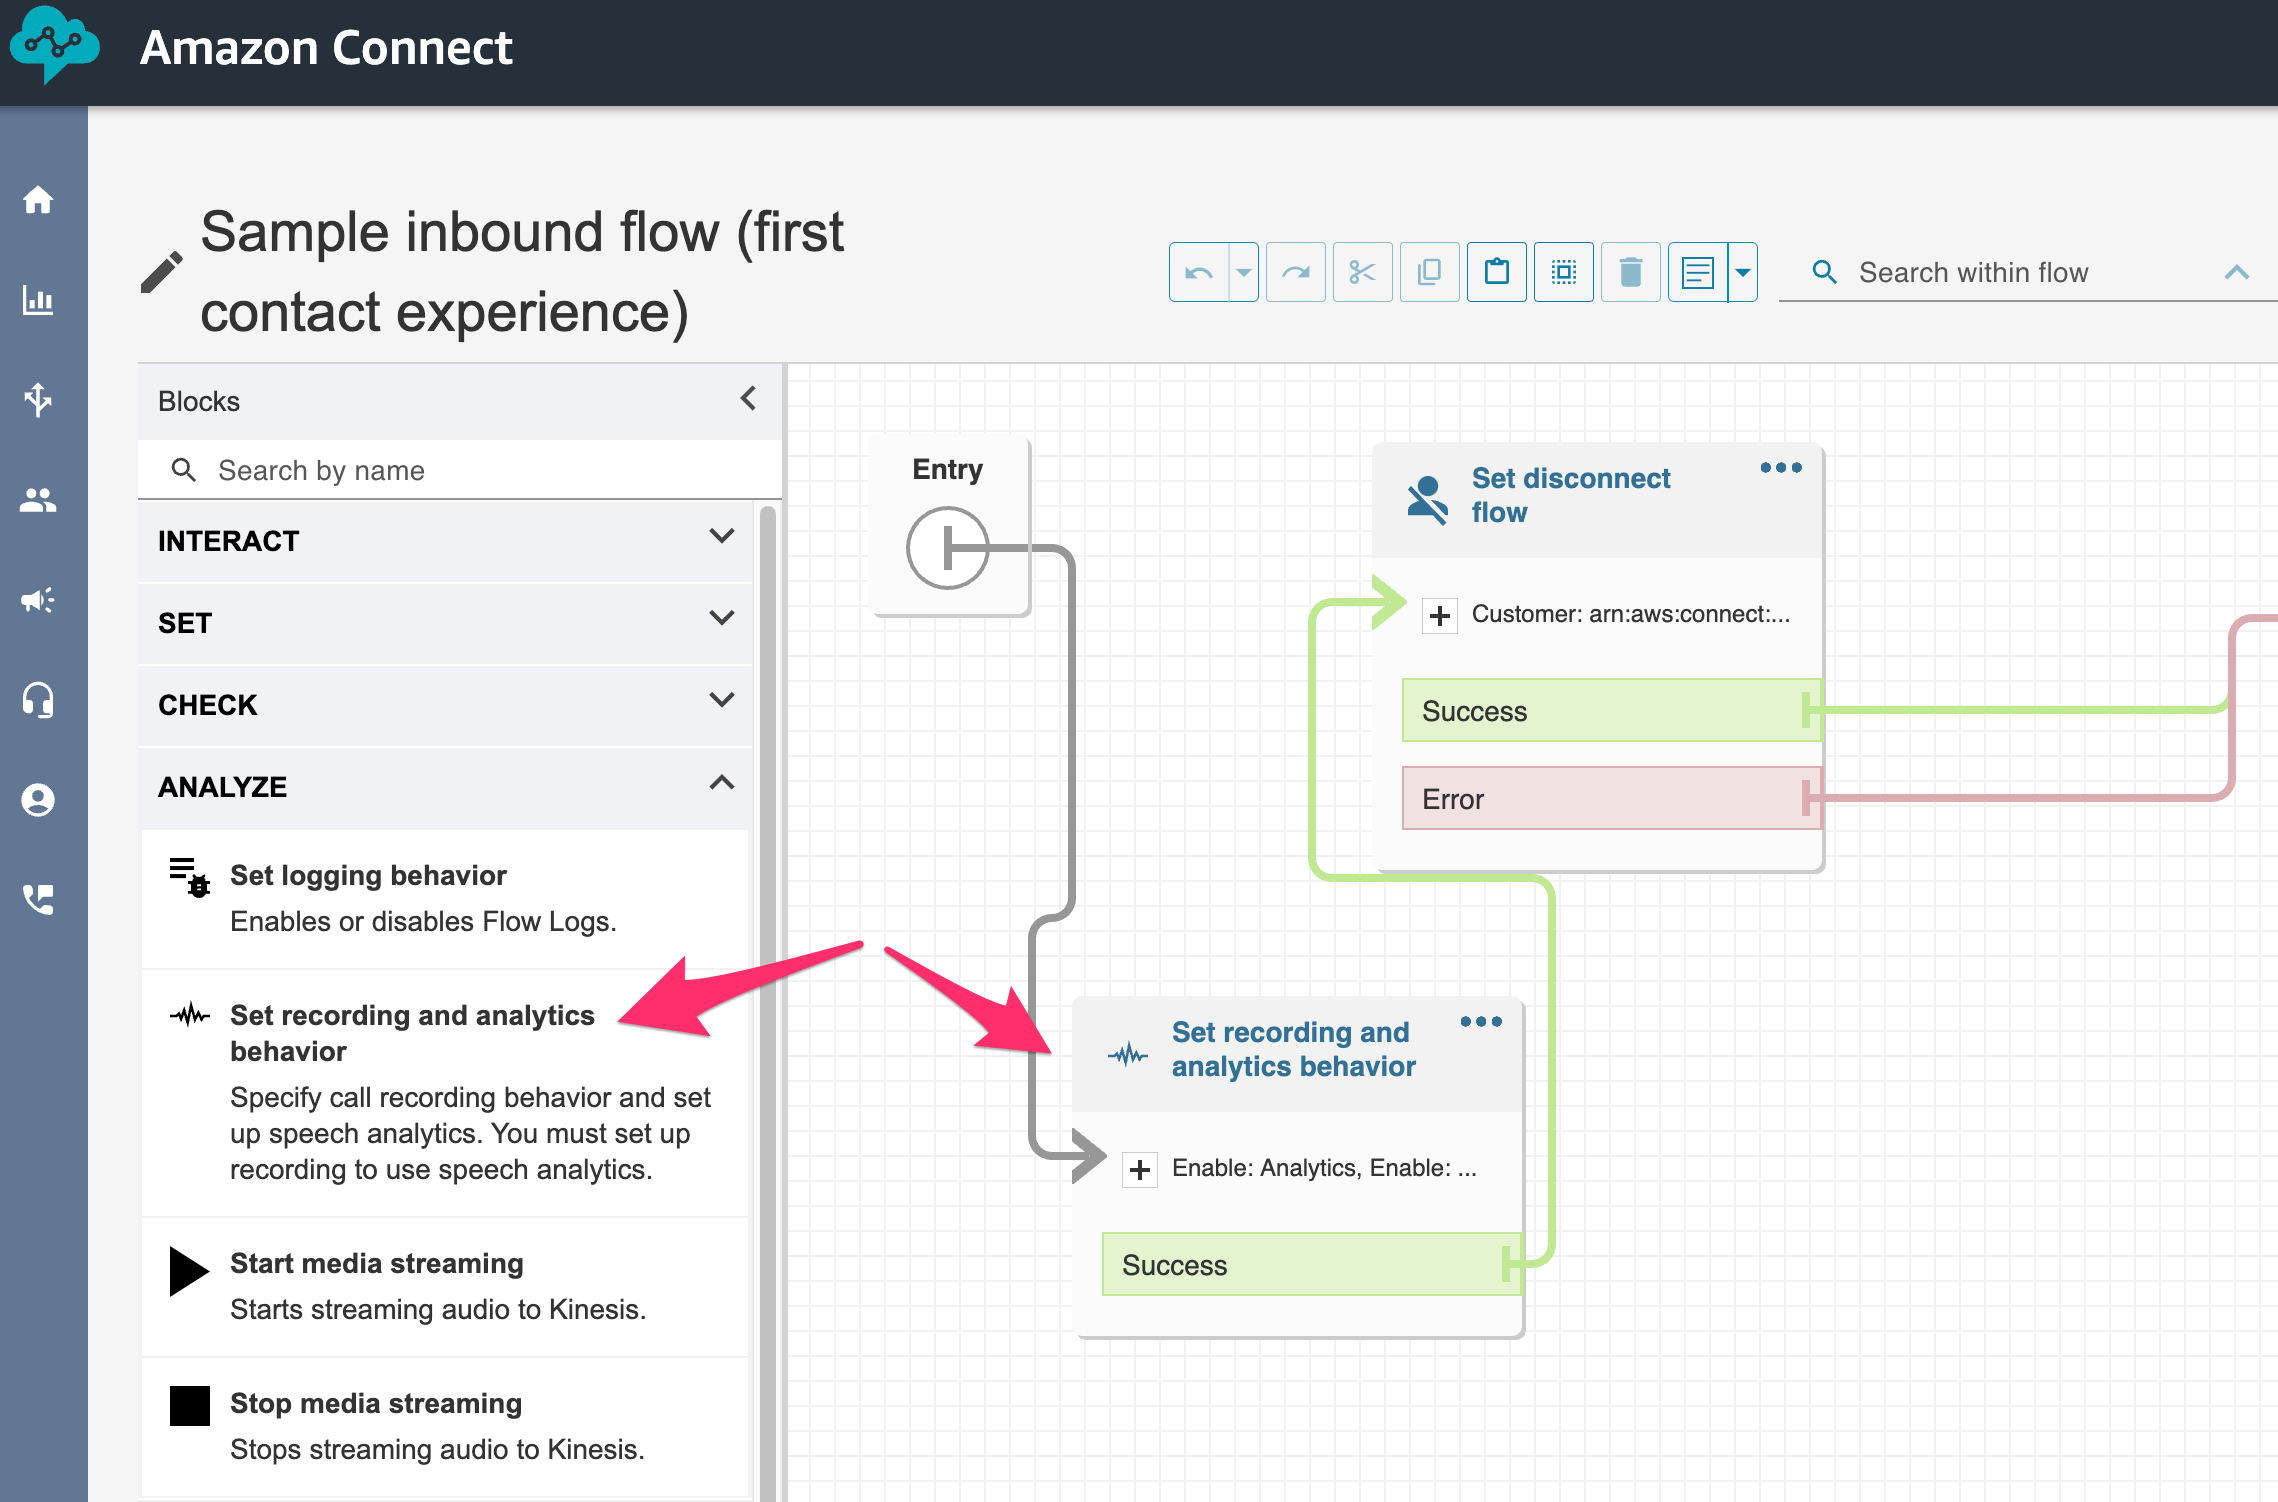This screenshot has height=1502, width=2278.
Task: Collapse the Blocks panel arrow
Action: (x=748, y=399)
